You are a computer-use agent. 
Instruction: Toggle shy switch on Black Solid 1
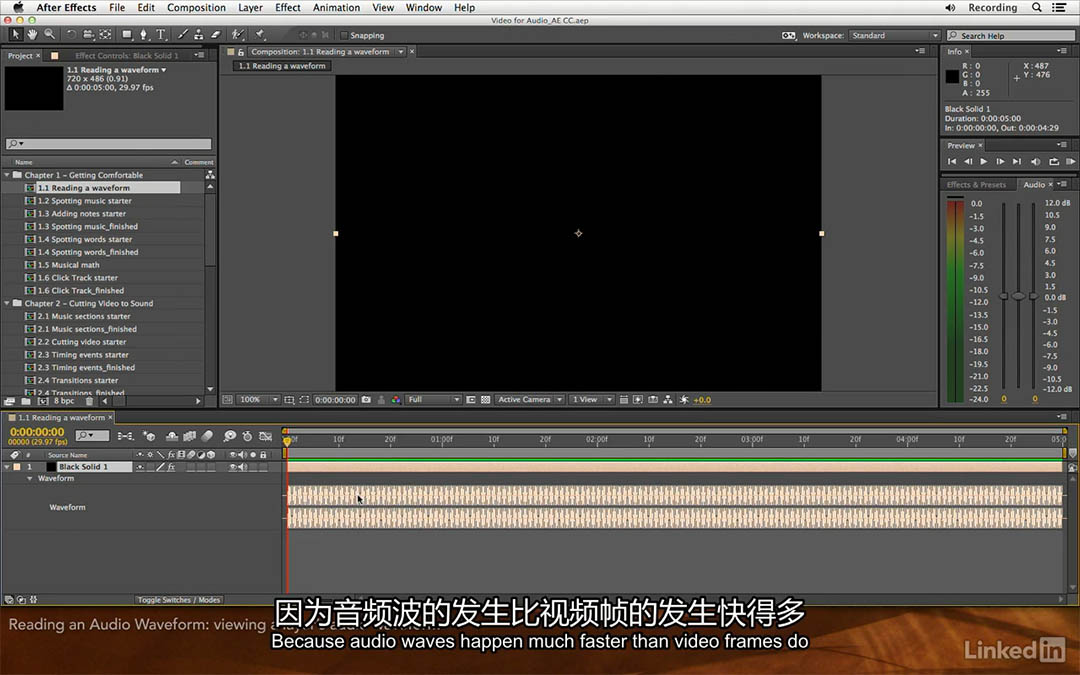[x=140, y=467]
